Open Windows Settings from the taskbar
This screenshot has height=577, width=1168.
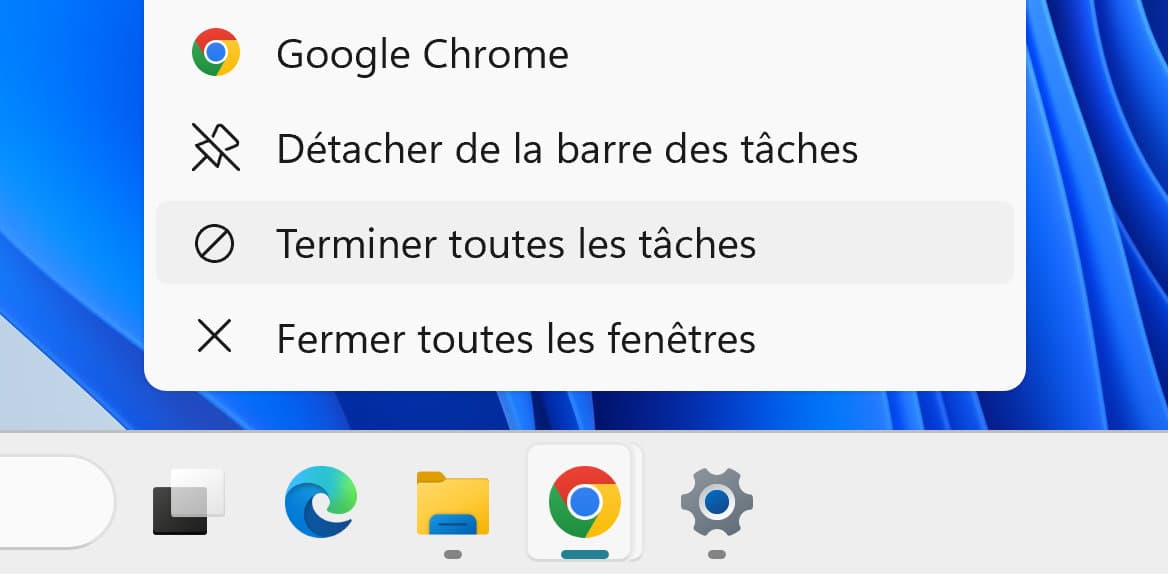tap(716, 501)
